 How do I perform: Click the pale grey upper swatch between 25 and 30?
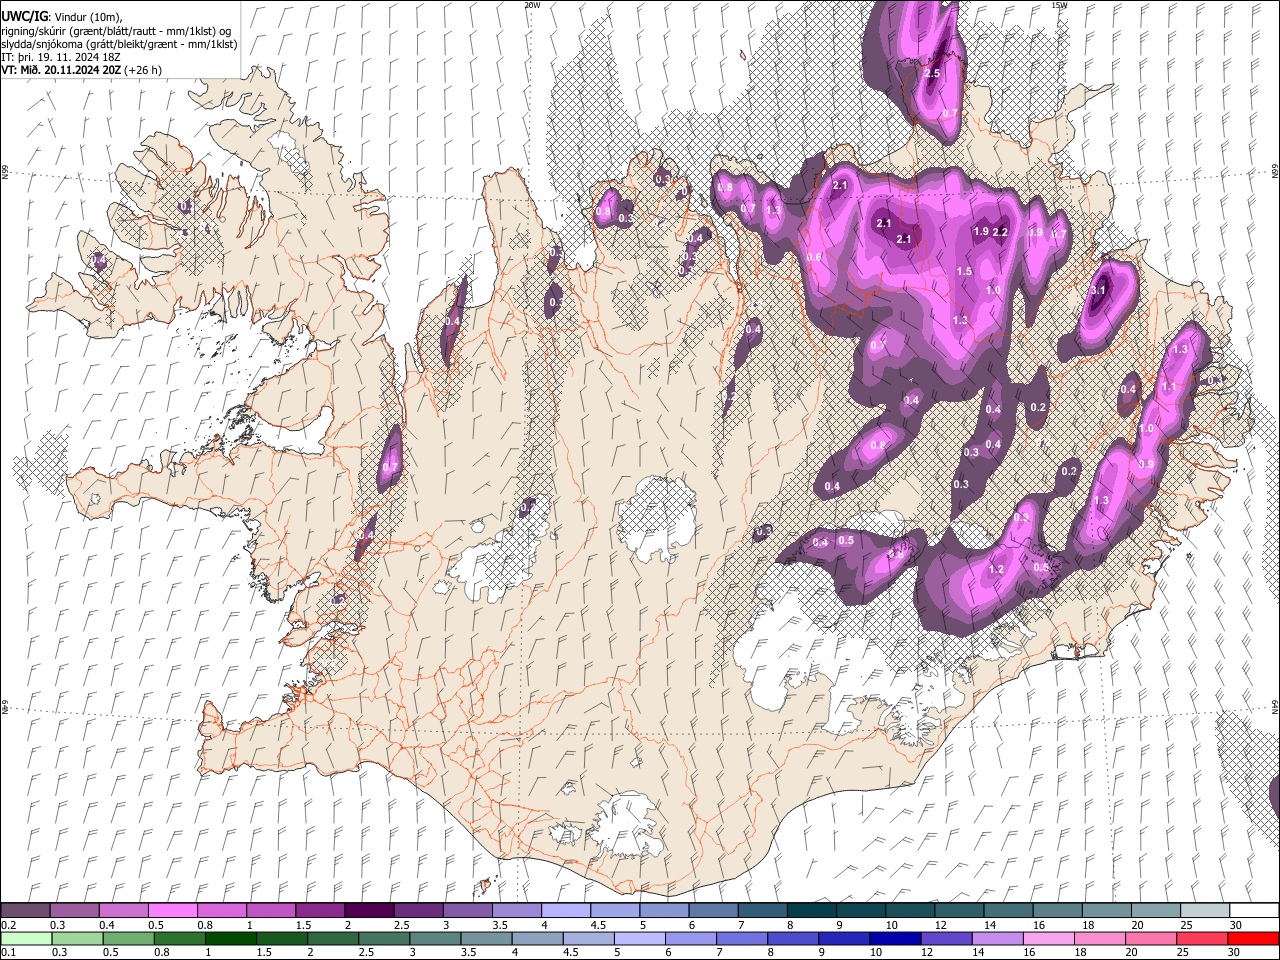click(x=1204, y=911)
